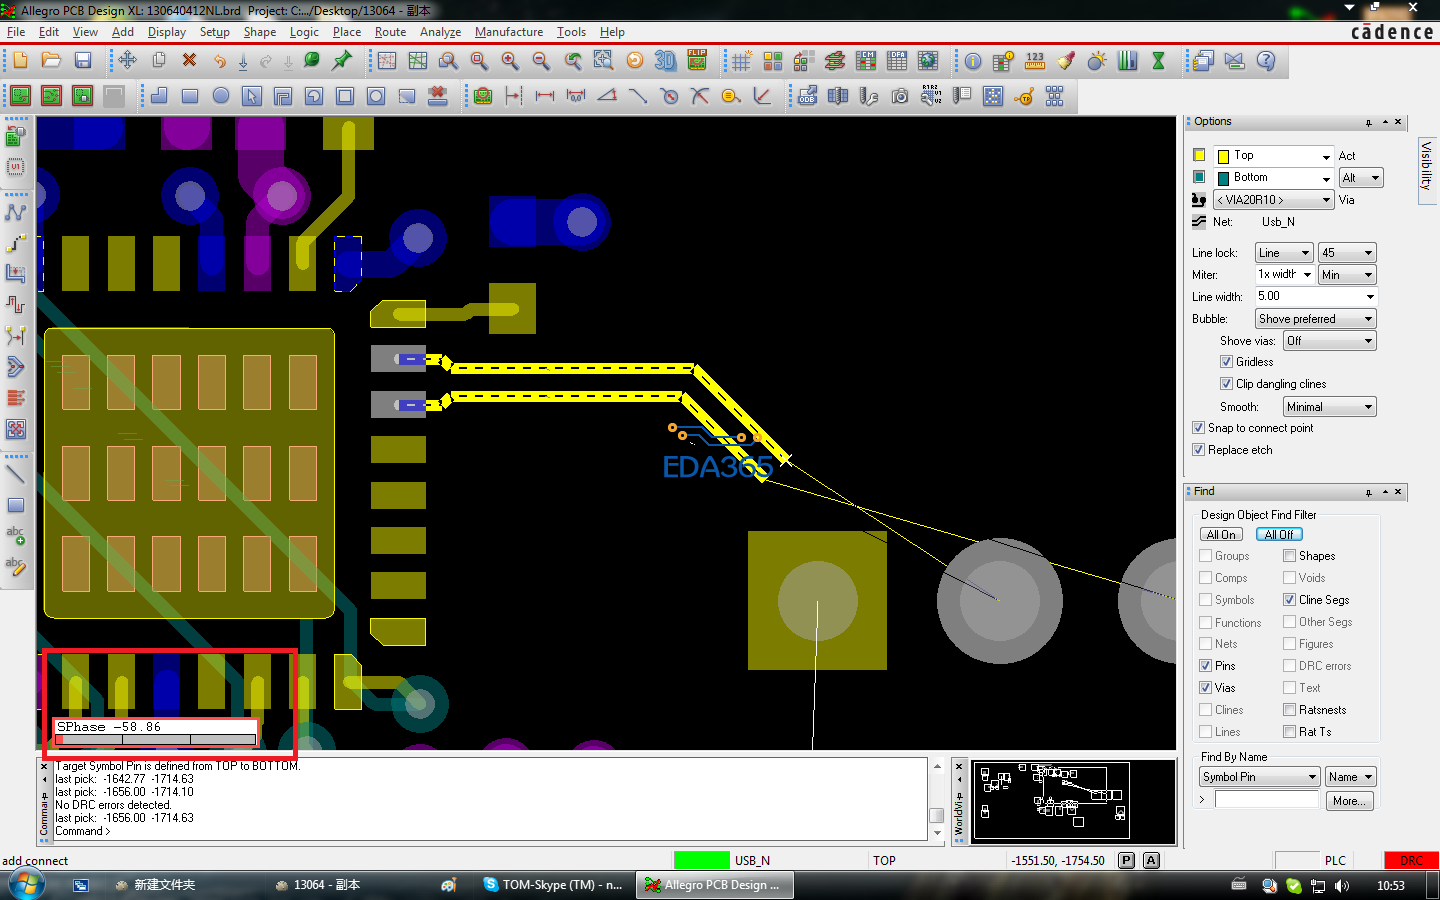Screen dimensions: 1440x900
Task: Activate the green Pin tool
Action: point(342,61)
